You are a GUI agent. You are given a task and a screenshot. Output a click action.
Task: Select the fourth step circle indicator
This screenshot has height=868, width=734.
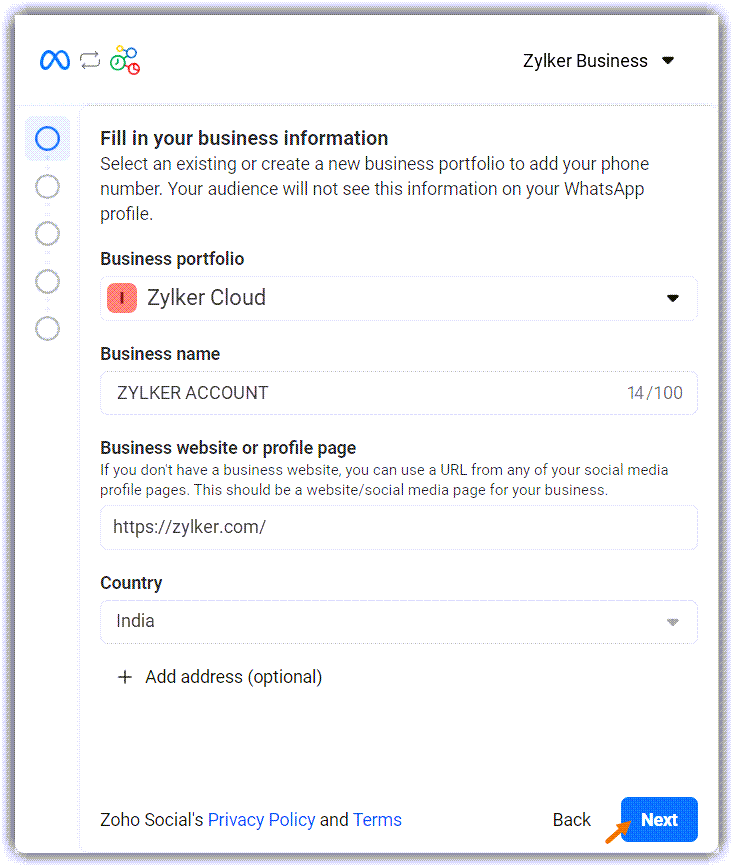(47, 281)
